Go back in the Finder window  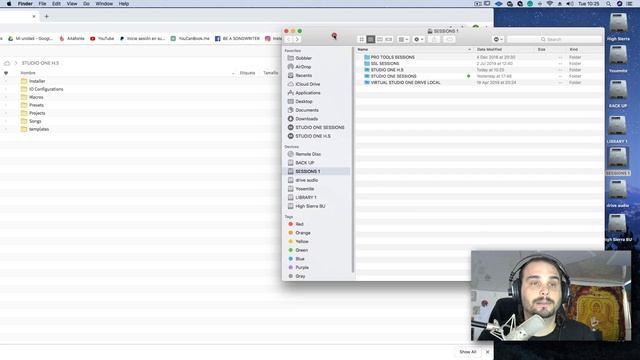(x=289, y=39)
